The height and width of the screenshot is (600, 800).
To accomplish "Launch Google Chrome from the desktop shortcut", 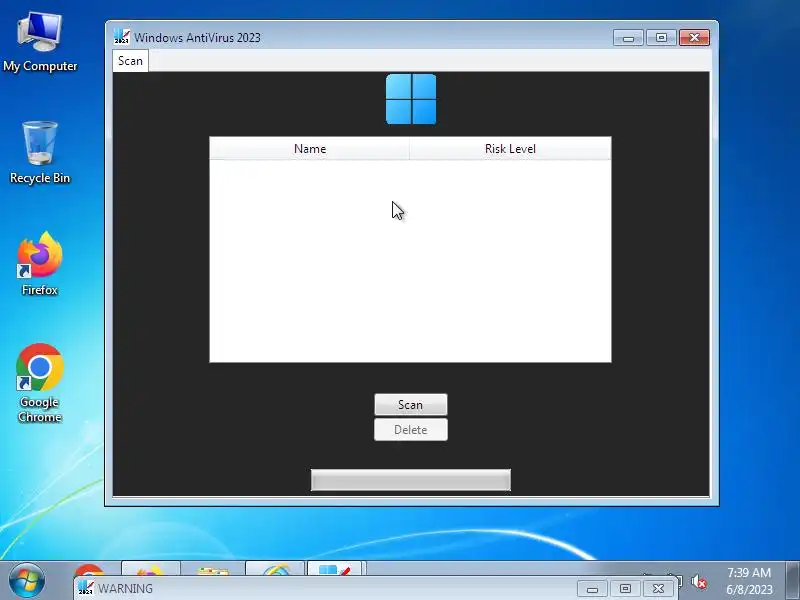I will point(40,383).
